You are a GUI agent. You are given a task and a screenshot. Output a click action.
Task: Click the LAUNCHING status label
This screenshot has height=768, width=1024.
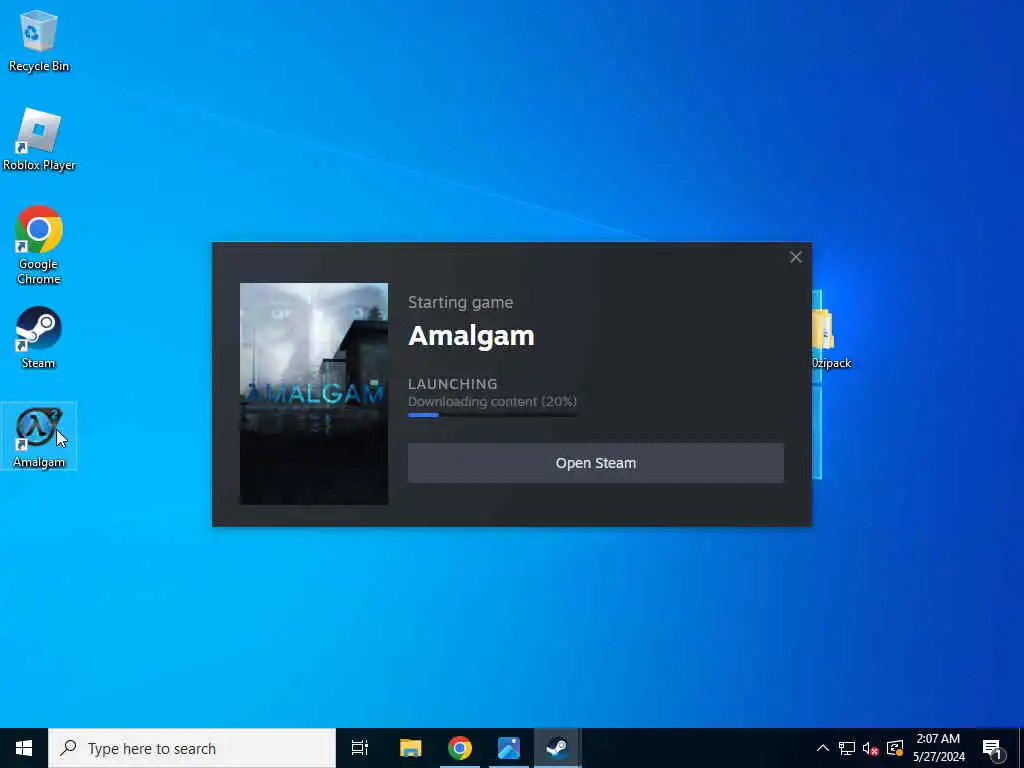click(453, 384)
